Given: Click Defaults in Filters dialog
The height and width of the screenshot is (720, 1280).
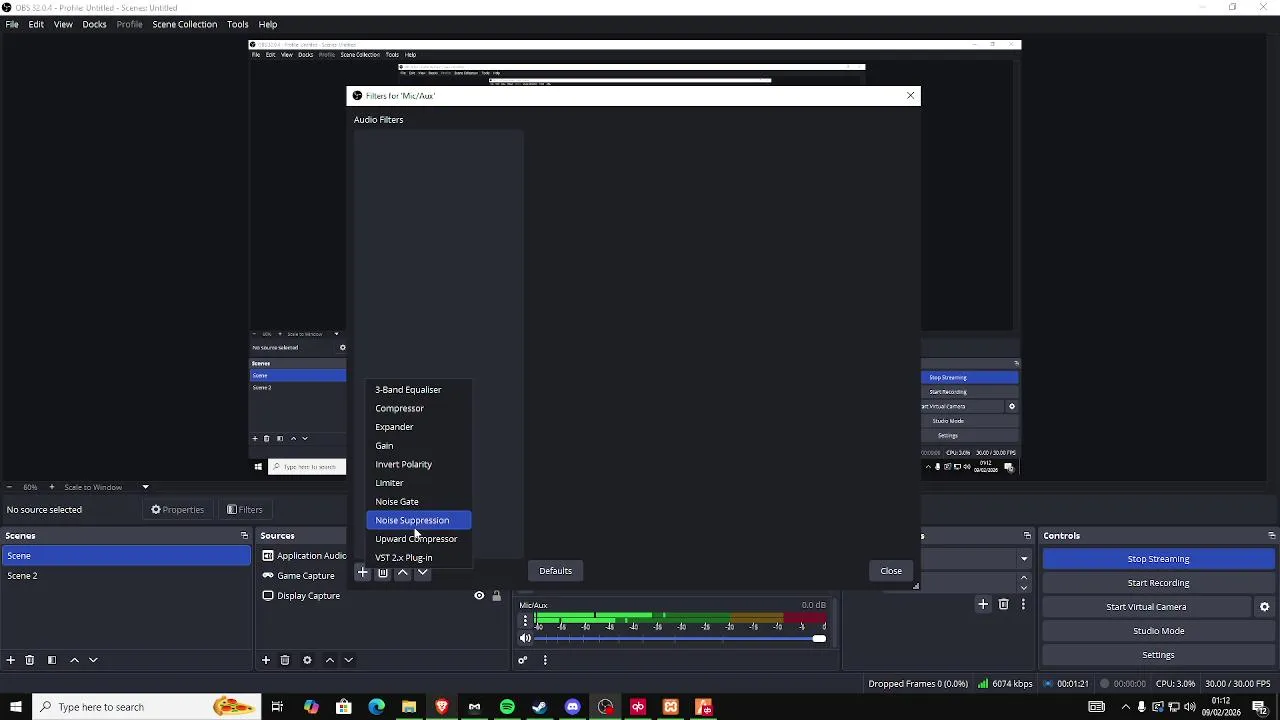Looking at the screenshot, I should pos(555,571).
